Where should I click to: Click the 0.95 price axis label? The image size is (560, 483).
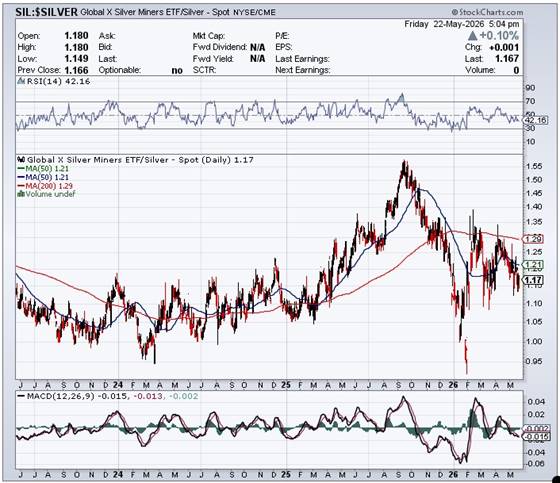pyautogui.click(x=534, y=361)
